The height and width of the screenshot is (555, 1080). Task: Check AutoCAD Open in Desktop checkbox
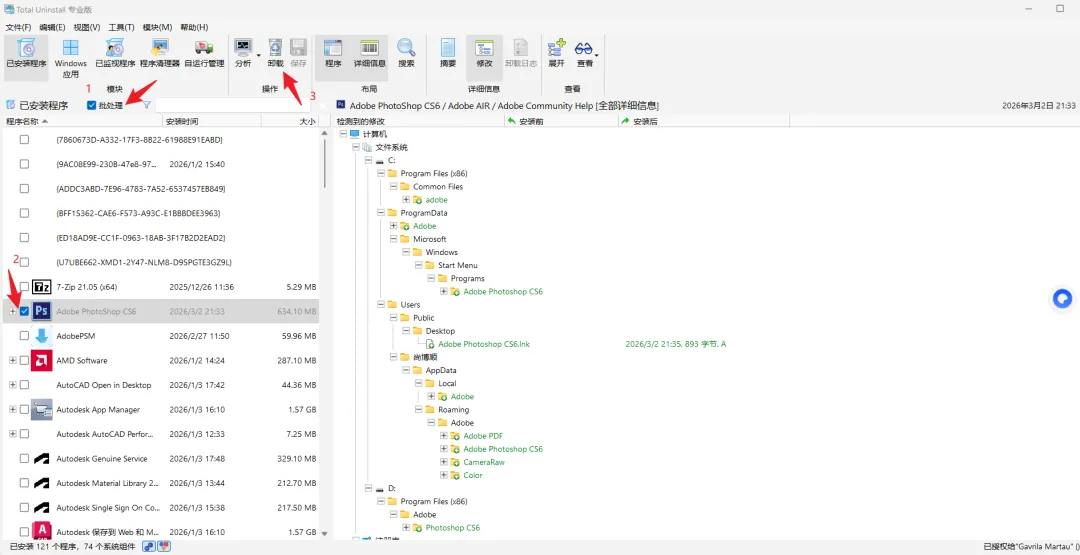[x=24, y=385]
